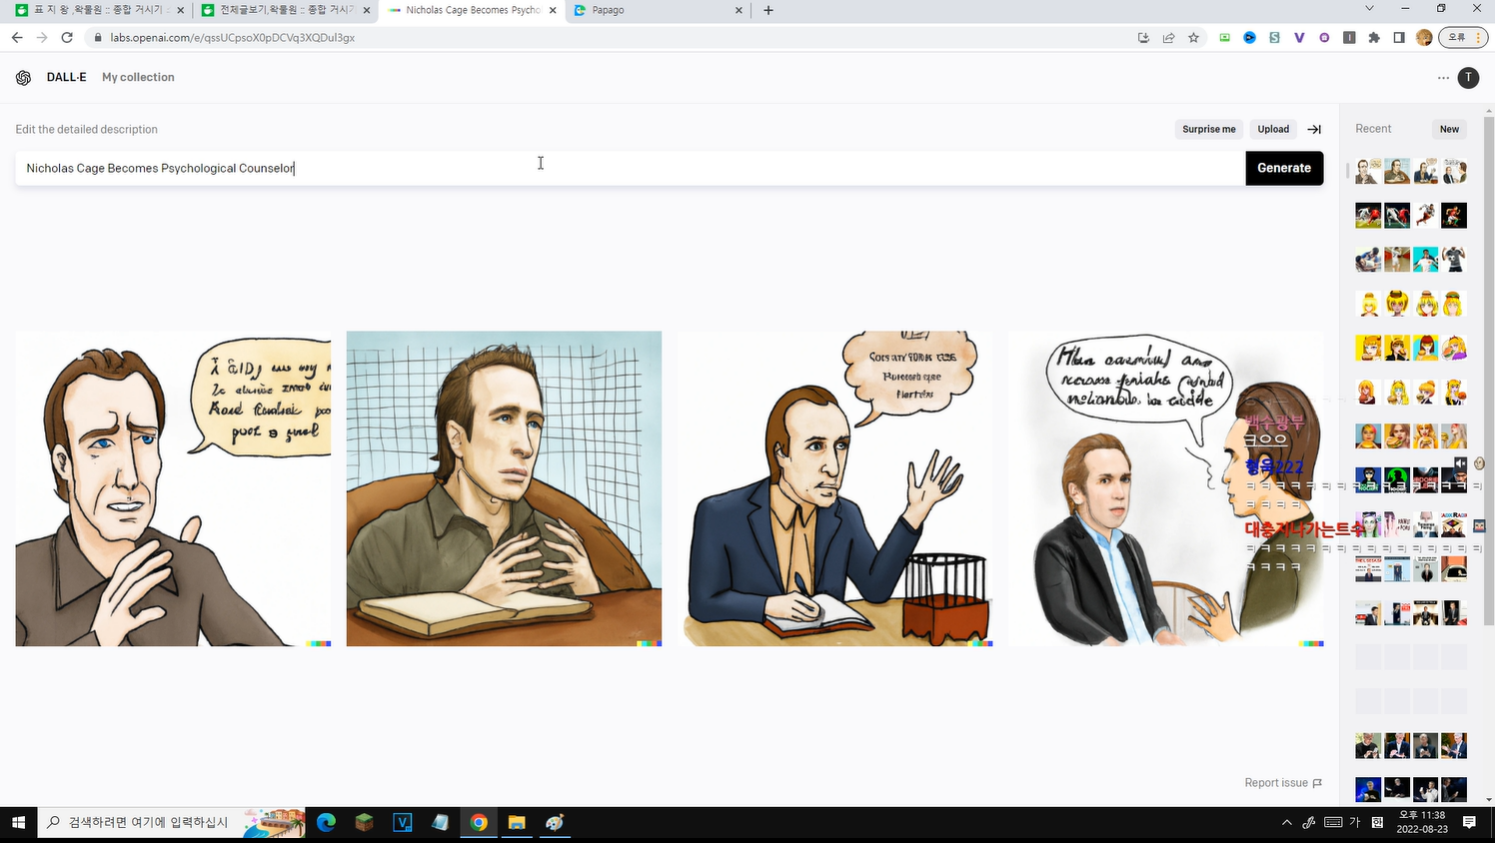
Task: Open the Windows Start menu
Action: point(18,822)
